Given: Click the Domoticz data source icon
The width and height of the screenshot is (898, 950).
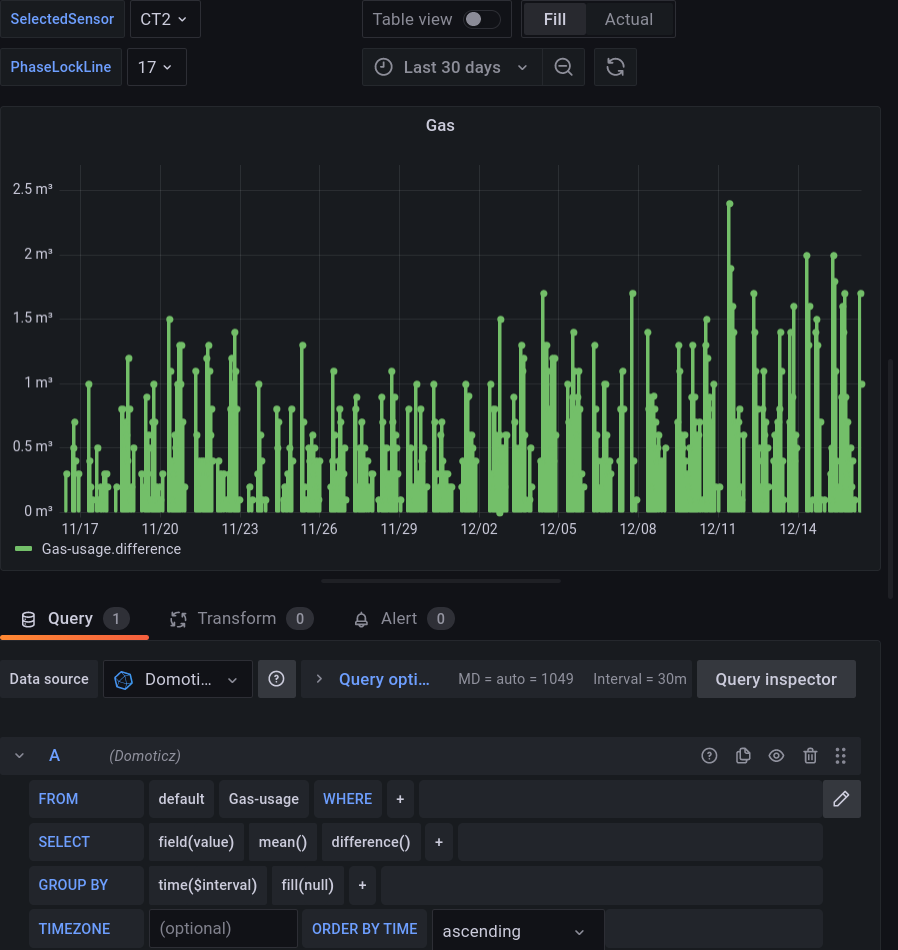Looking at the screenshot, I should (x=123, y=679).
